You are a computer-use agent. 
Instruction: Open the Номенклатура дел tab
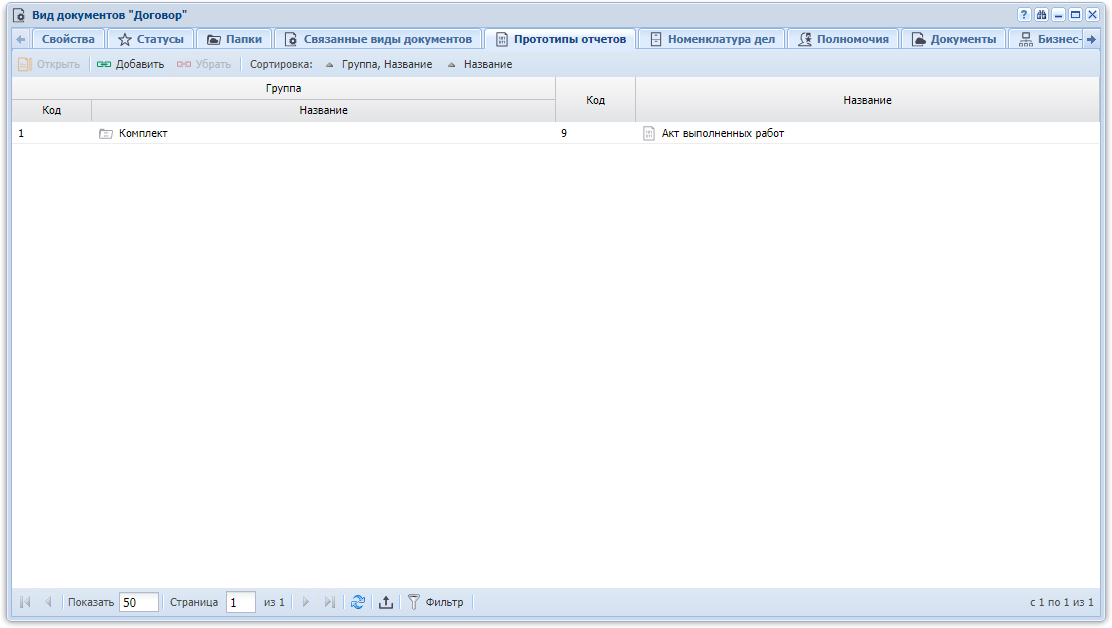click(712, 39)
